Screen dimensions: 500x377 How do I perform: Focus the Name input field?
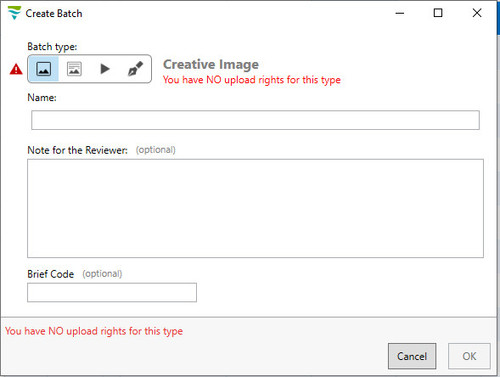click(x=255, y=120)
